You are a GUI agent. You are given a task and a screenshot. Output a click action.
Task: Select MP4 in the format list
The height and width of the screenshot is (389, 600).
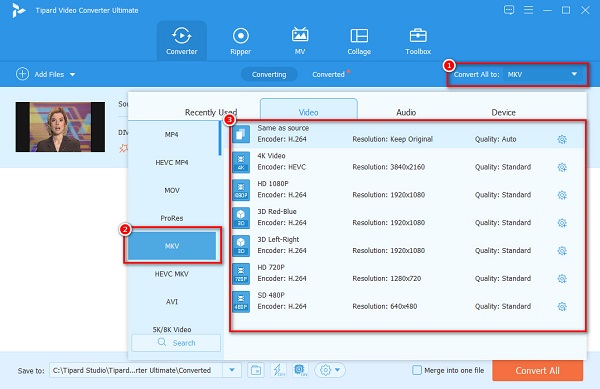[x=171, y=134]
